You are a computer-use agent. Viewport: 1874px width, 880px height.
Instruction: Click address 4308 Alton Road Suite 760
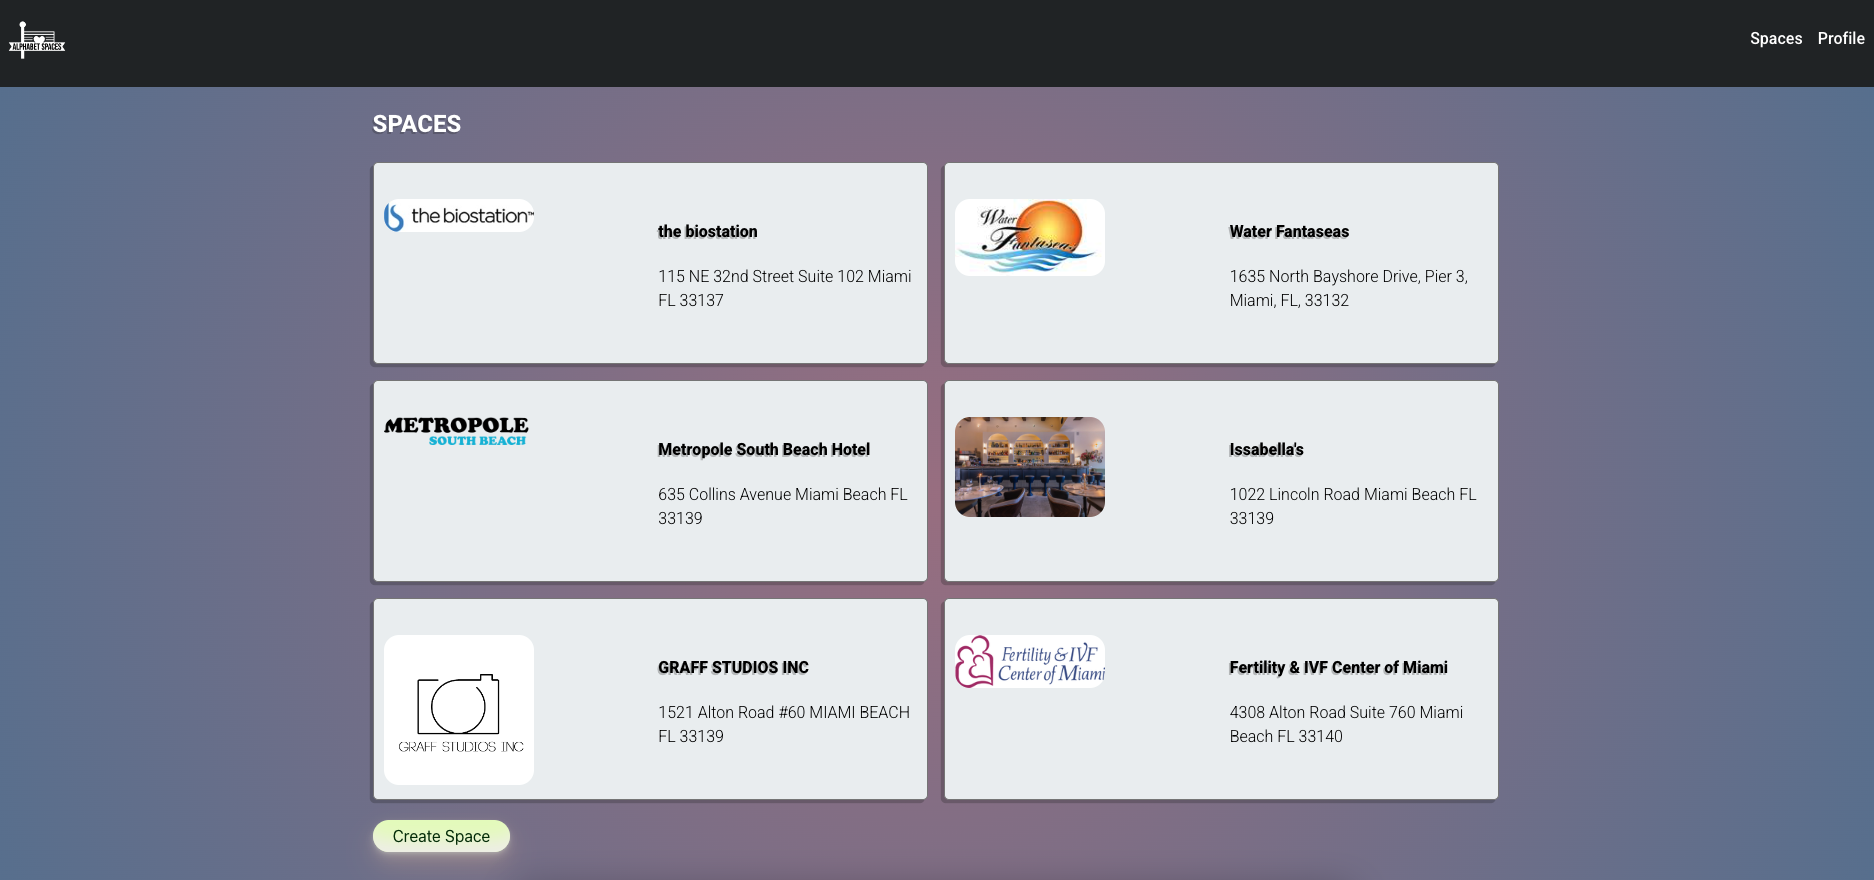coord(1346,724)
